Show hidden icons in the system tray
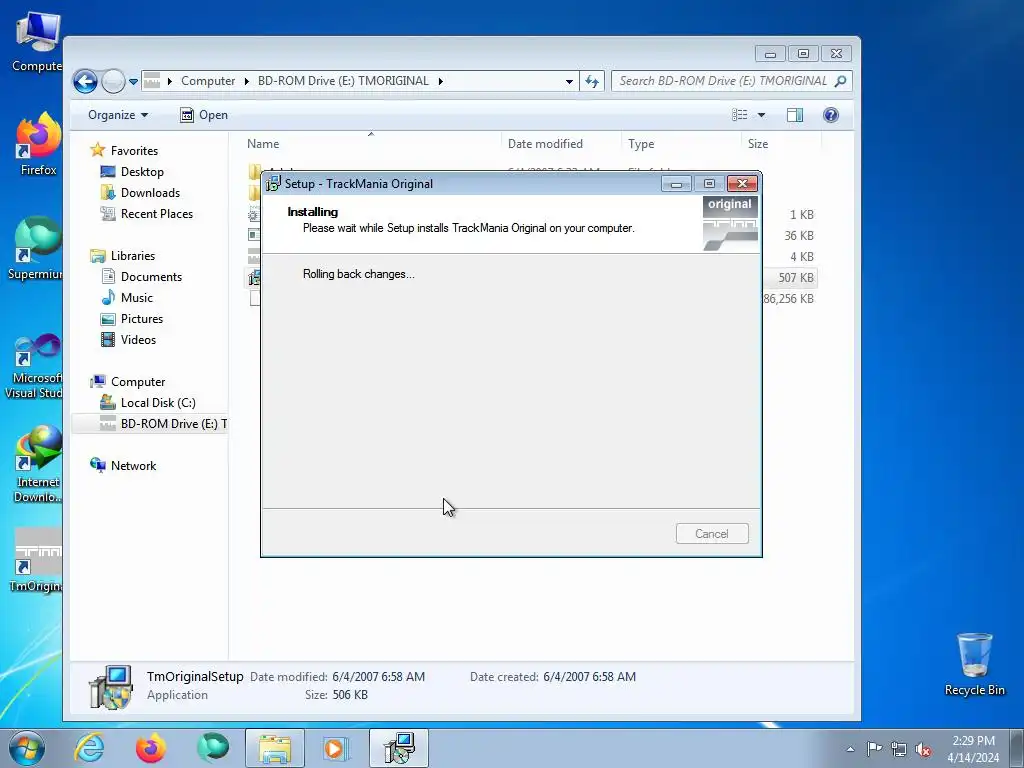This screenshot has width=1024, height=768. click(850, 749)
